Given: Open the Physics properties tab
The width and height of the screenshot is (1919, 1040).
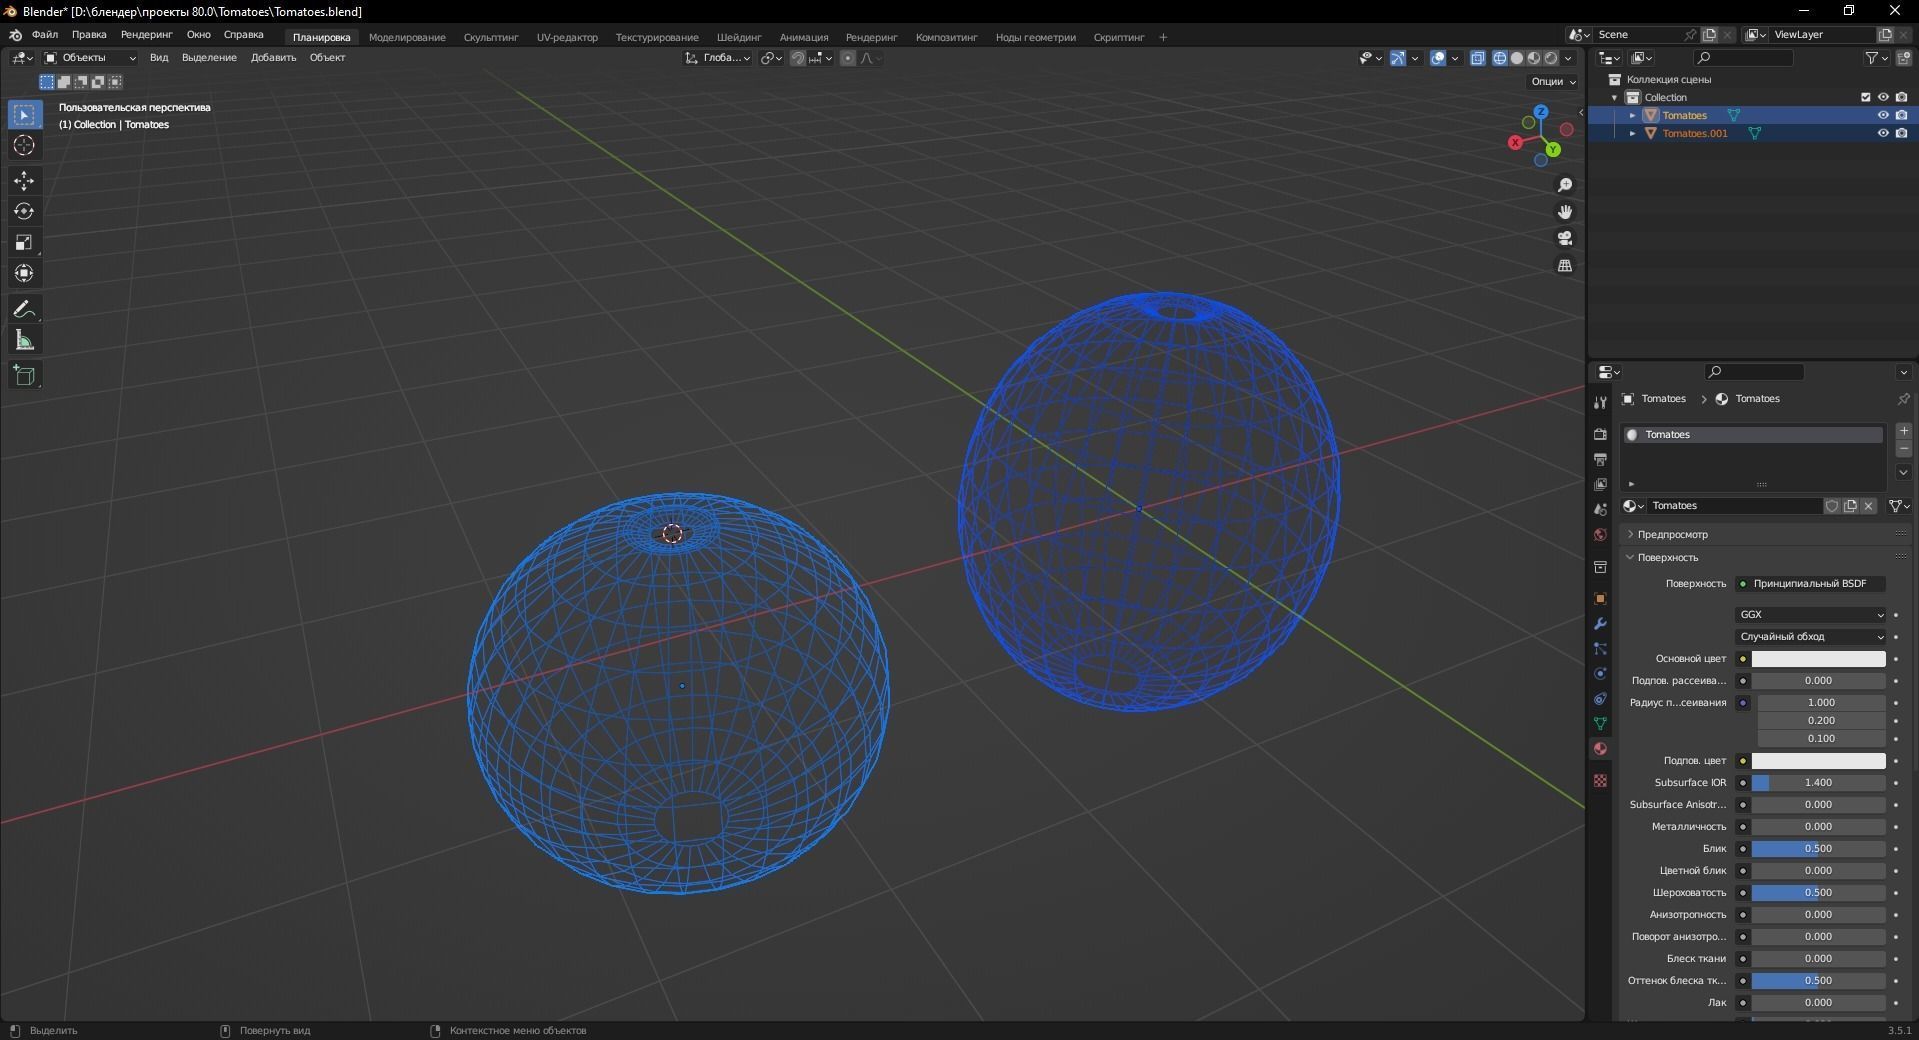Looking at the screenshot, I should (x=1600, y=674).
